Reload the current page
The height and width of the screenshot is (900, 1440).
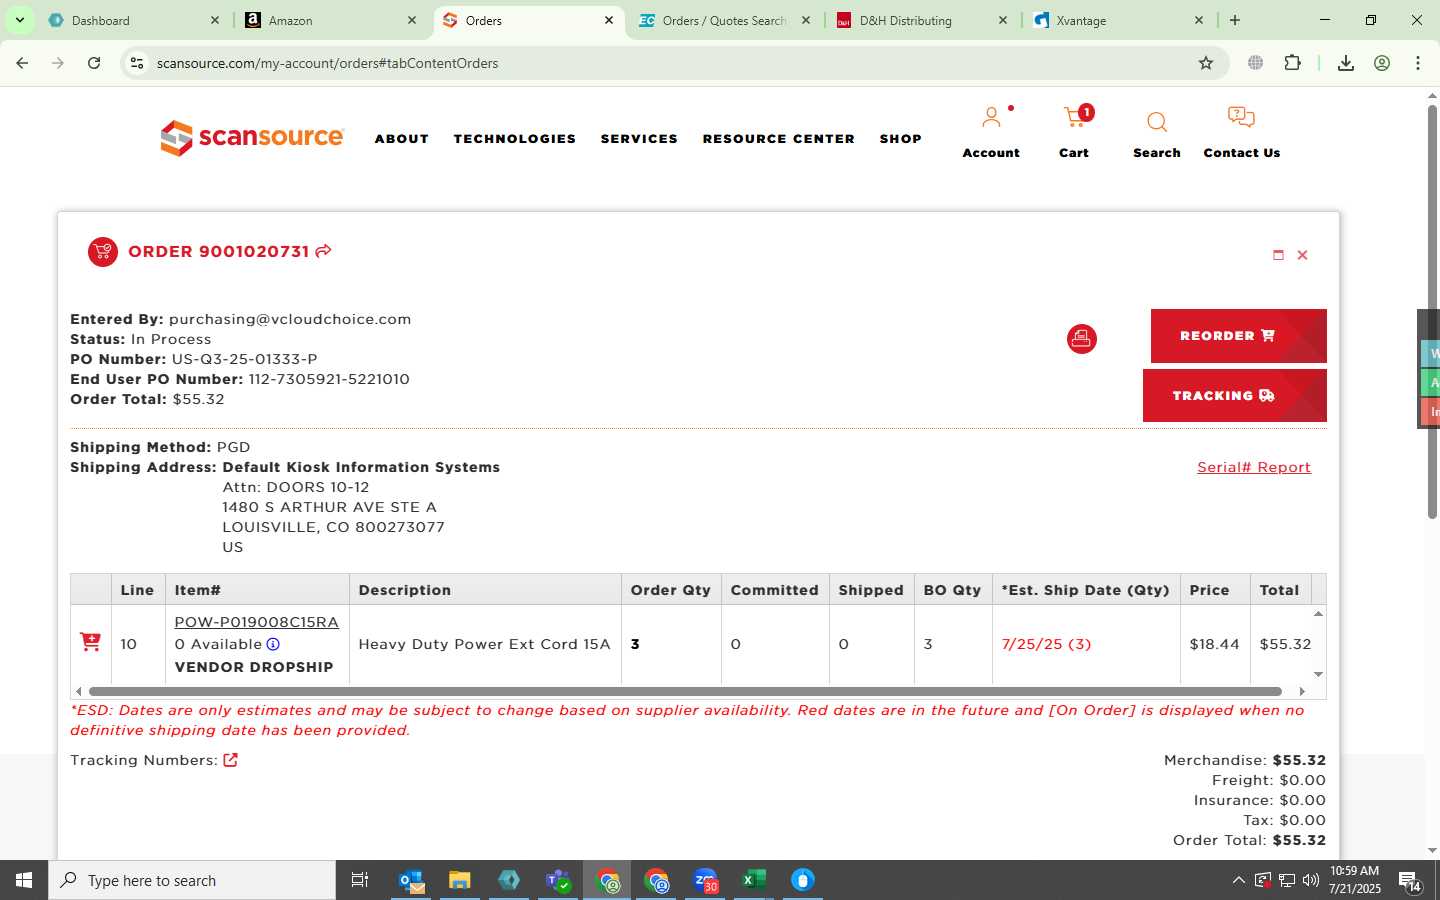[94, 63]
